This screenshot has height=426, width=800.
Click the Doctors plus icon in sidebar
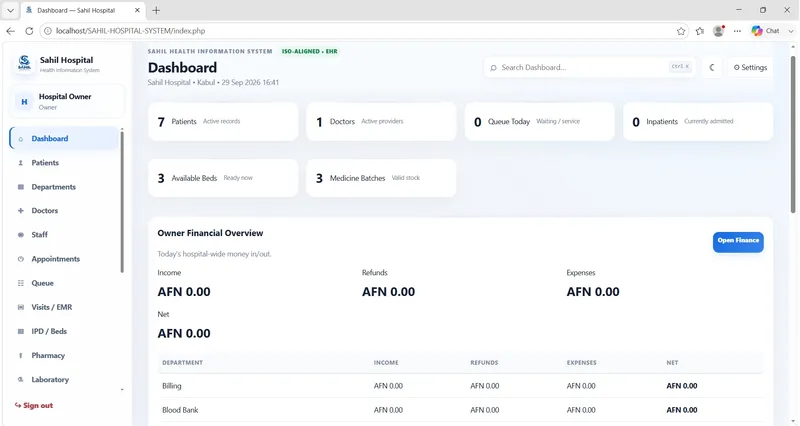point(21,211)
